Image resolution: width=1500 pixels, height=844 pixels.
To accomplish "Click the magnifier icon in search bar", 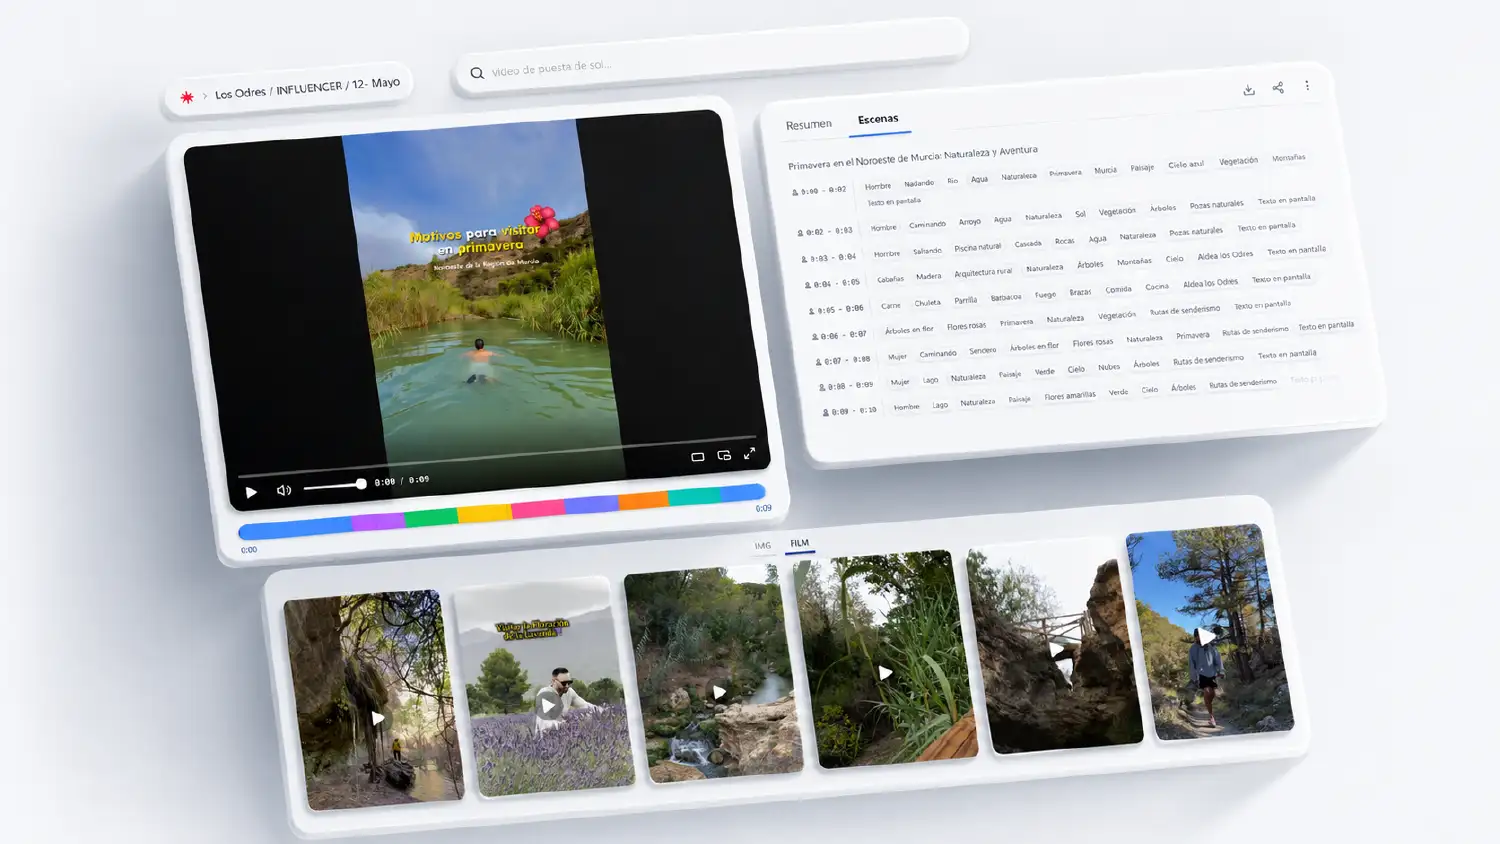I will tap(477, 73).
